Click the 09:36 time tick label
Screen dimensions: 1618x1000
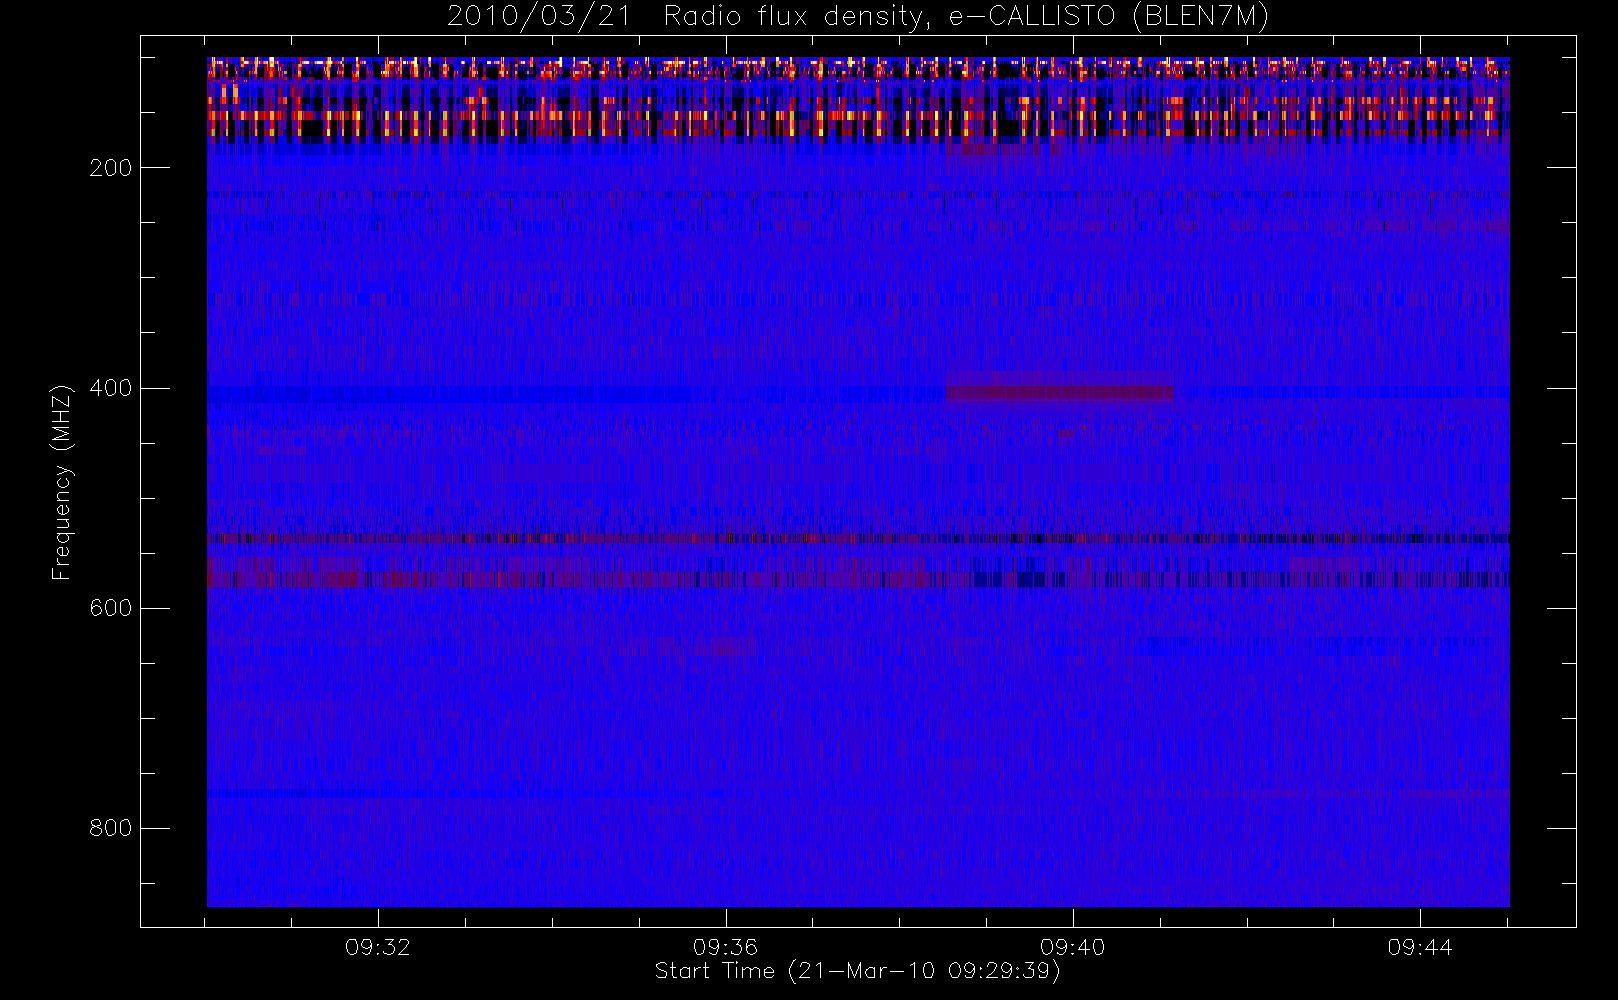click(x=725, y=947)
